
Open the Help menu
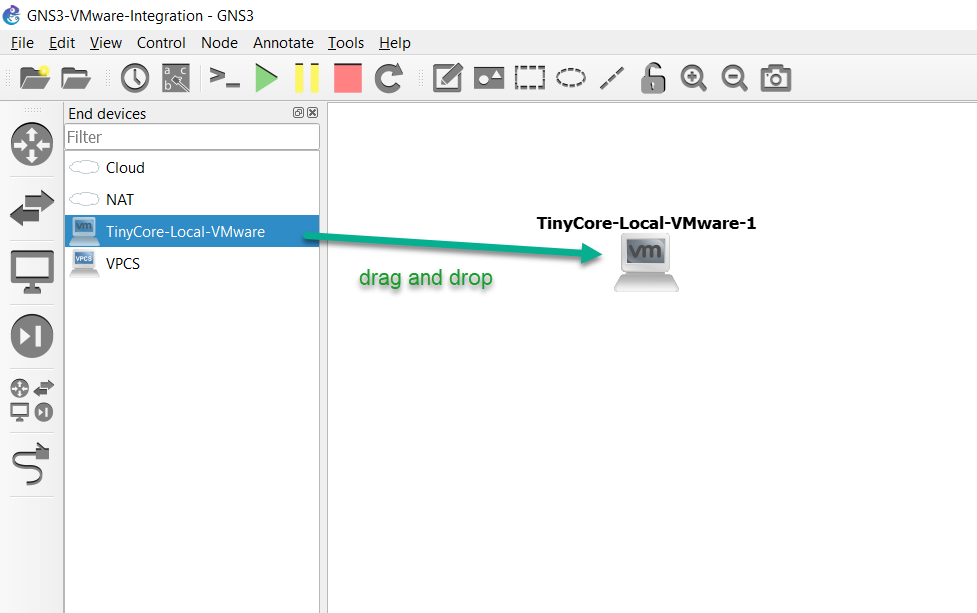[x=394, y=43]
